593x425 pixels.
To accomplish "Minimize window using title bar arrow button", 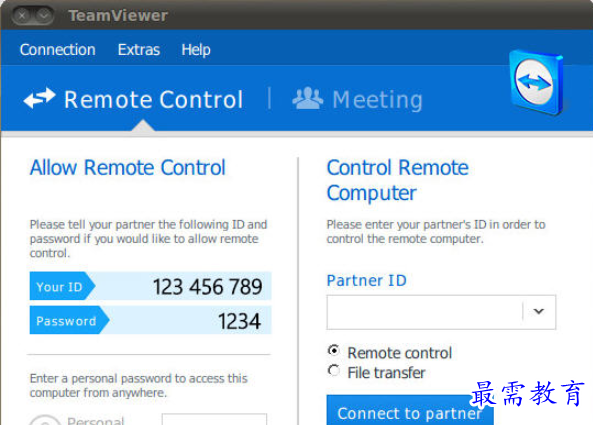I will pos(44,16).
